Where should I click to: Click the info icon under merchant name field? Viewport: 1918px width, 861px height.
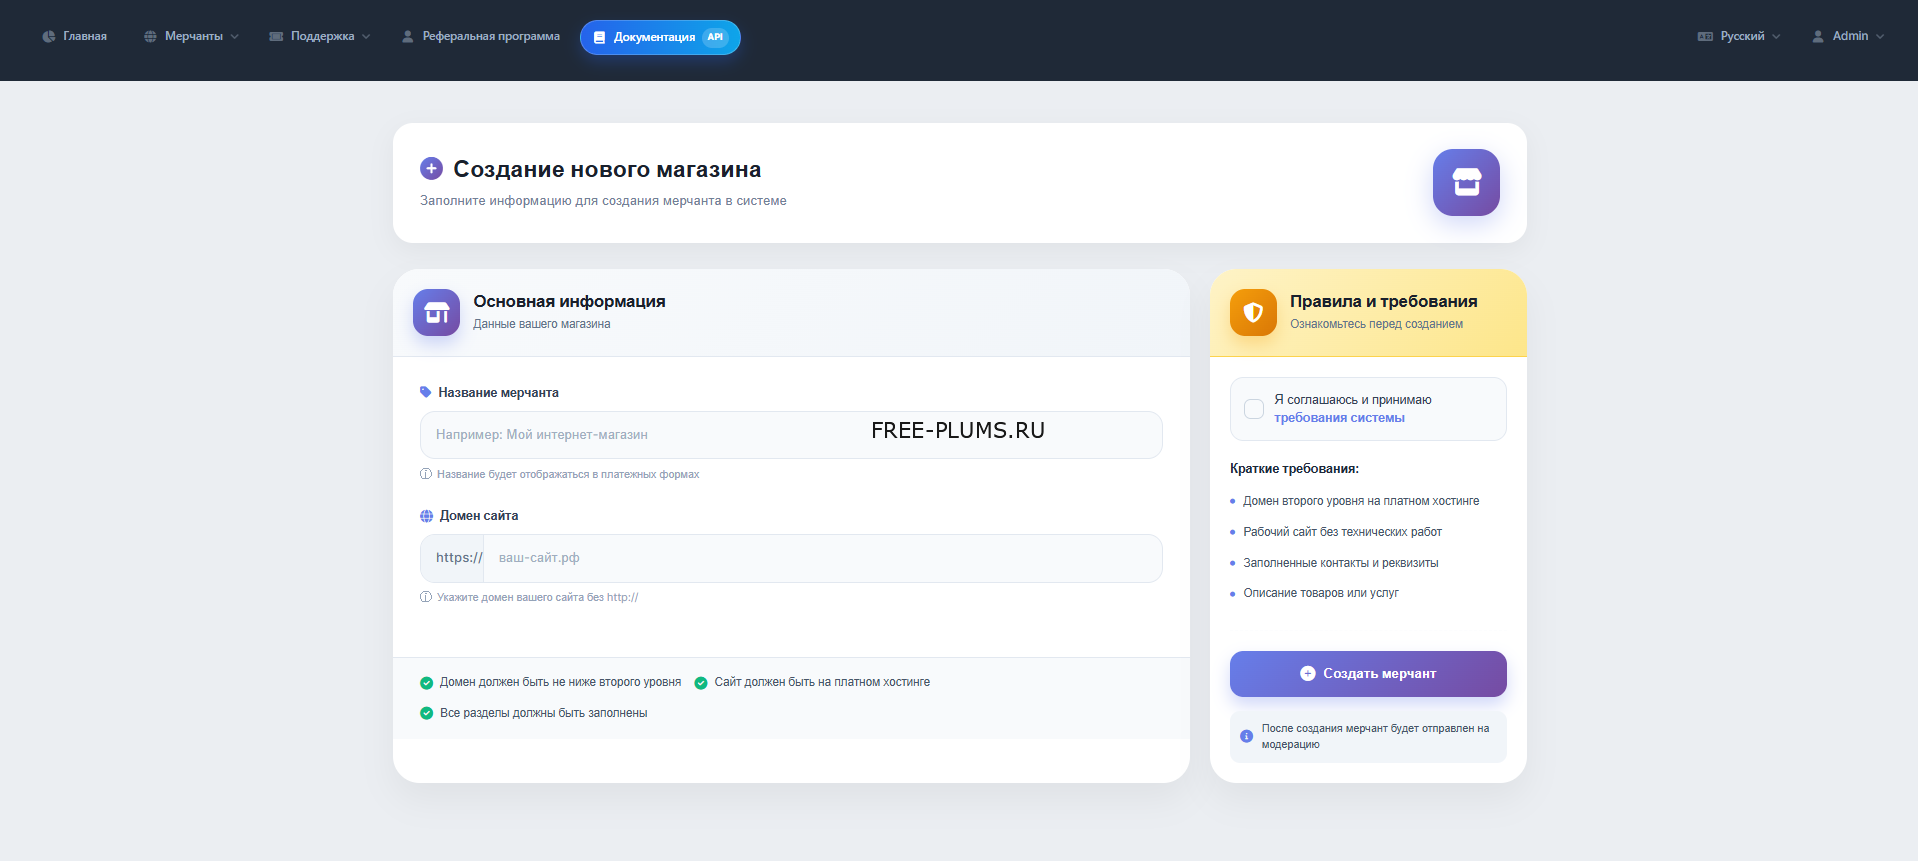426,474
